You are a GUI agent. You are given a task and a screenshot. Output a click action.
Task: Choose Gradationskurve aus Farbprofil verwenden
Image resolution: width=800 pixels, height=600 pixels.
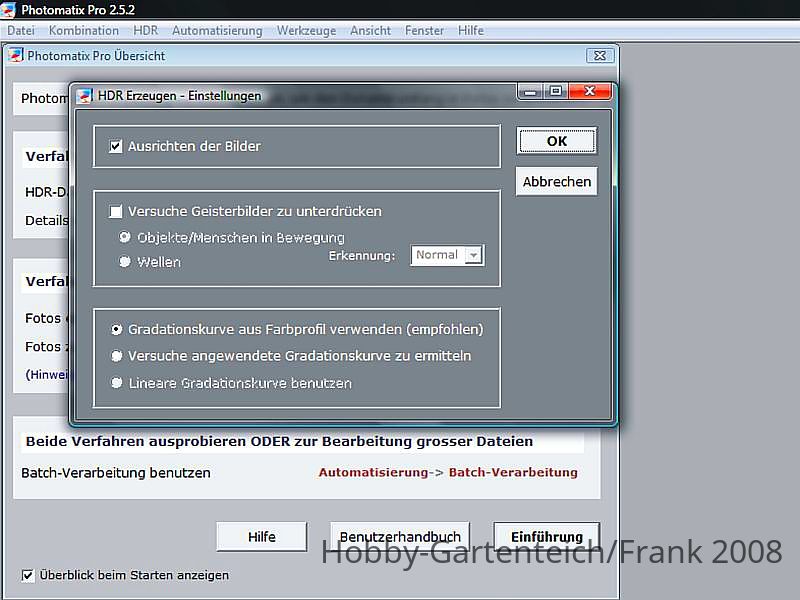click(116, 330)
